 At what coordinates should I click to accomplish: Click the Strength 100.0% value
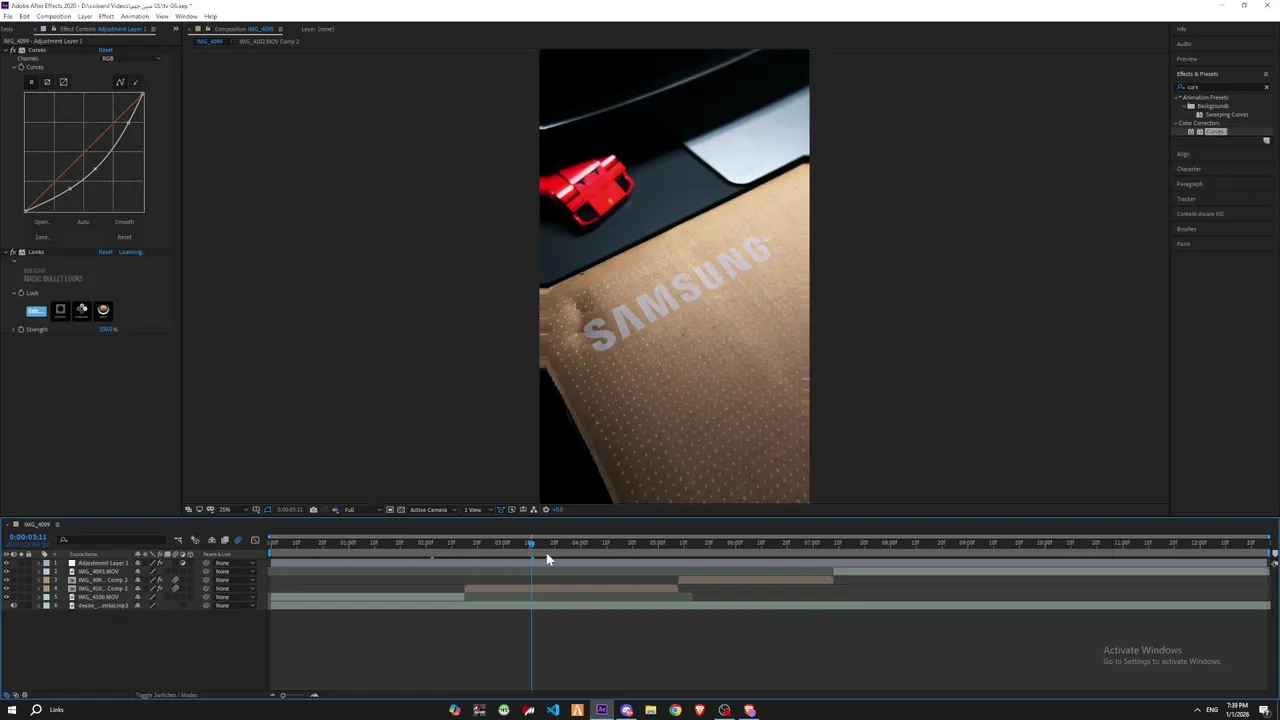pyautogui.click(x=107, y=329)
